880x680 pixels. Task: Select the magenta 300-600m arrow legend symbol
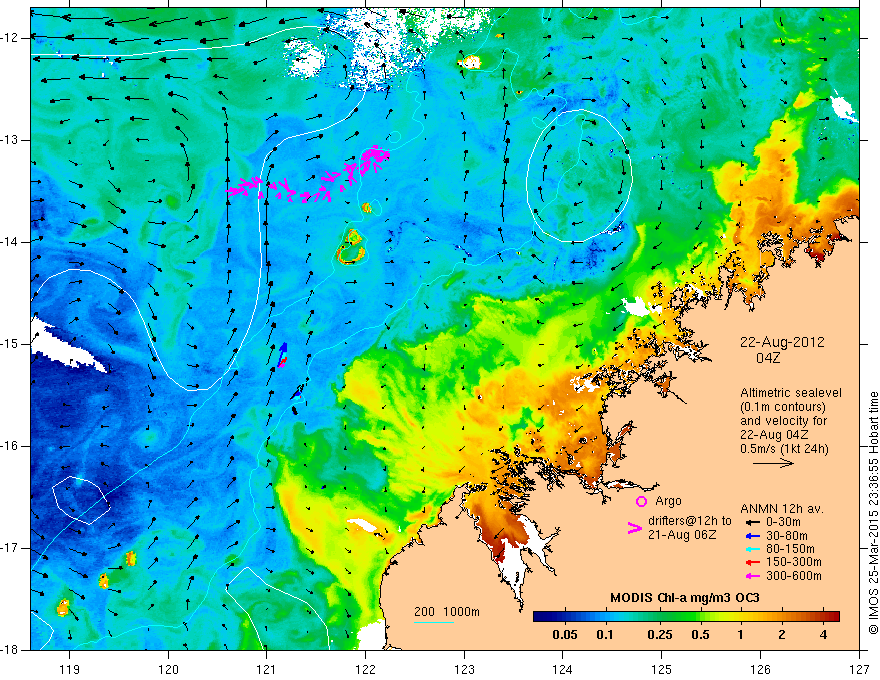coord(752,576)
